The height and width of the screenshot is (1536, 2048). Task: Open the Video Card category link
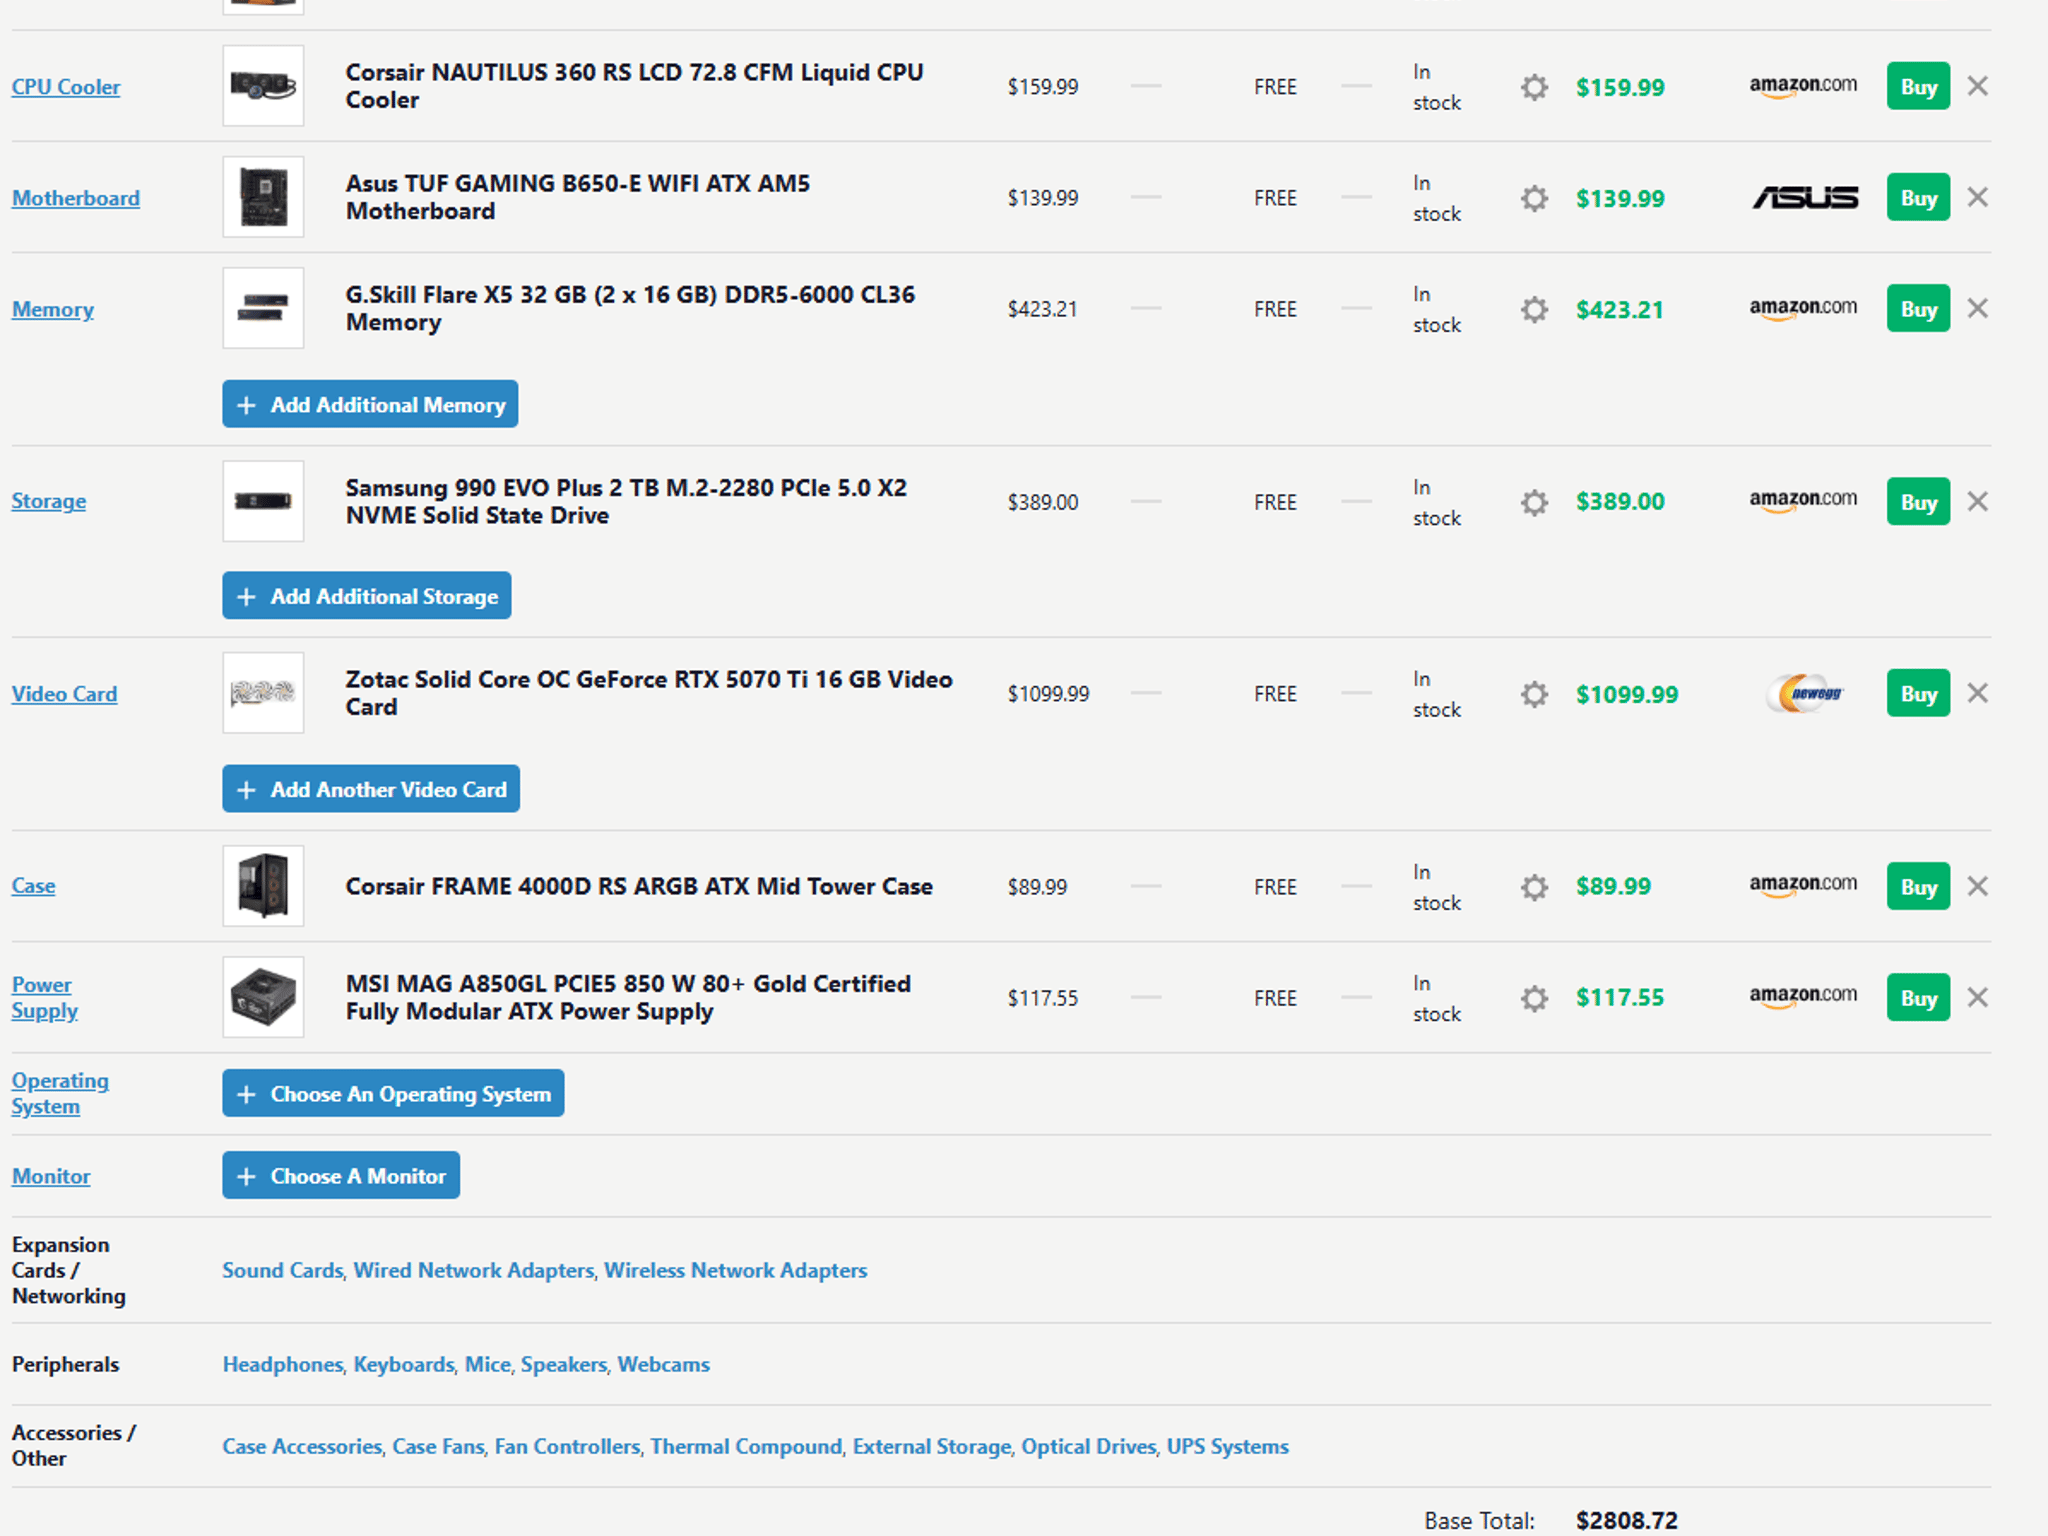coord(65,693)
